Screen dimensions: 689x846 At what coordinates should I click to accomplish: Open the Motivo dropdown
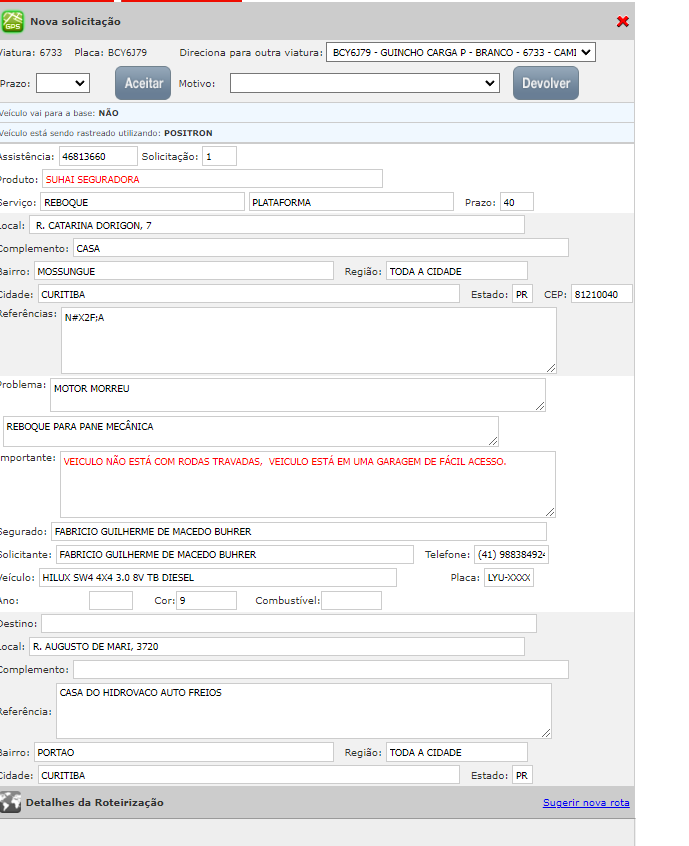(365, 83)
